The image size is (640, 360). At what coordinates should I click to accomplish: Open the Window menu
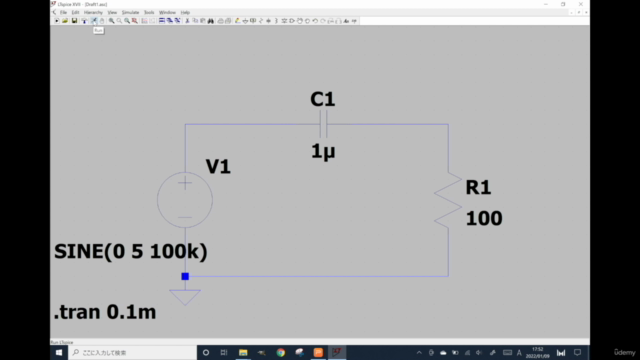pos(167,13)
